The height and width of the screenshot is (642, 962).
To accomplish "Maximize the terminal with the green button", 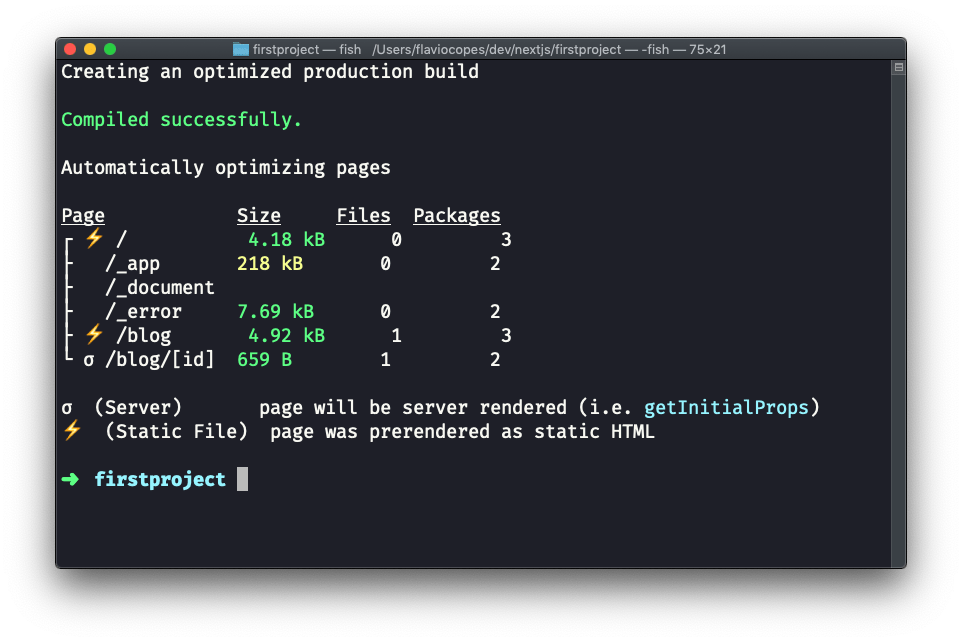I will pyautogui.click(x=110, y=49).
